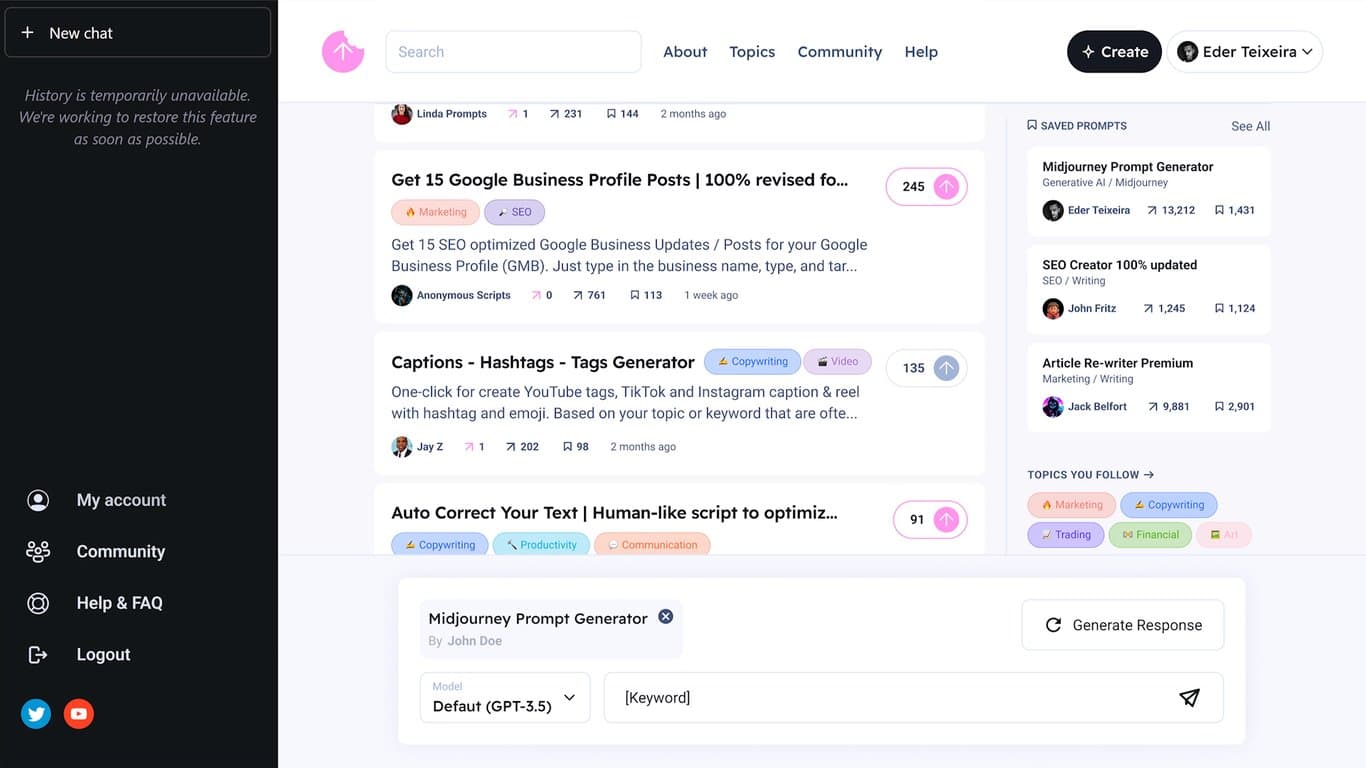
Task: Click the pink arrow logo icon
Action: pos(342,52)
